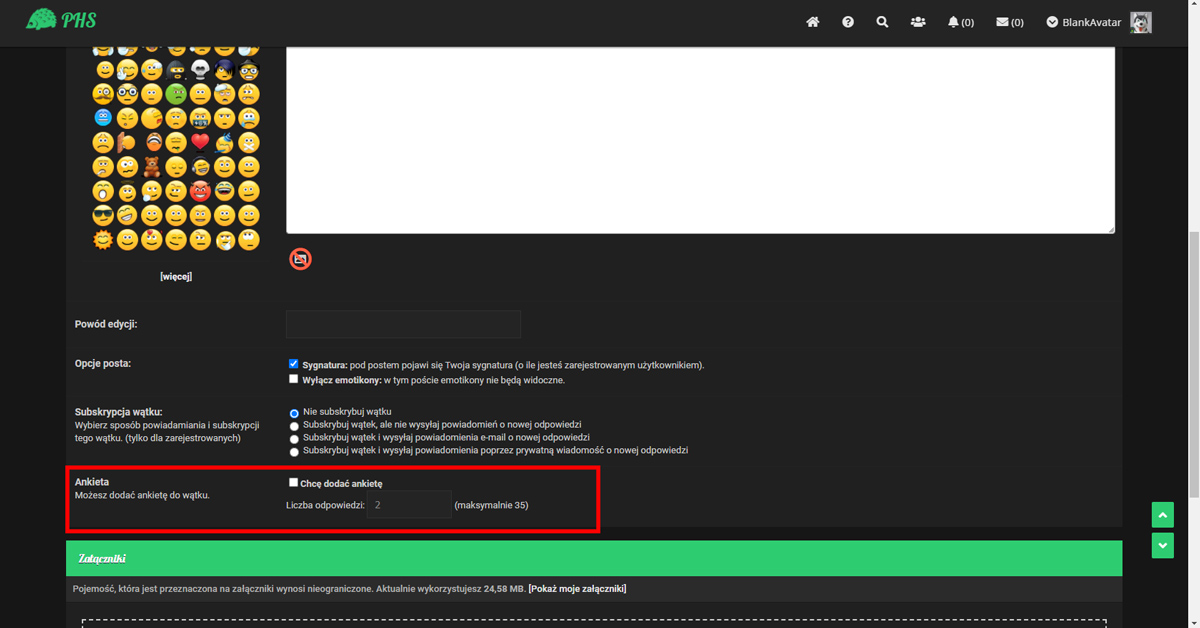Click the Załączniki section header

tap(594, 558)
